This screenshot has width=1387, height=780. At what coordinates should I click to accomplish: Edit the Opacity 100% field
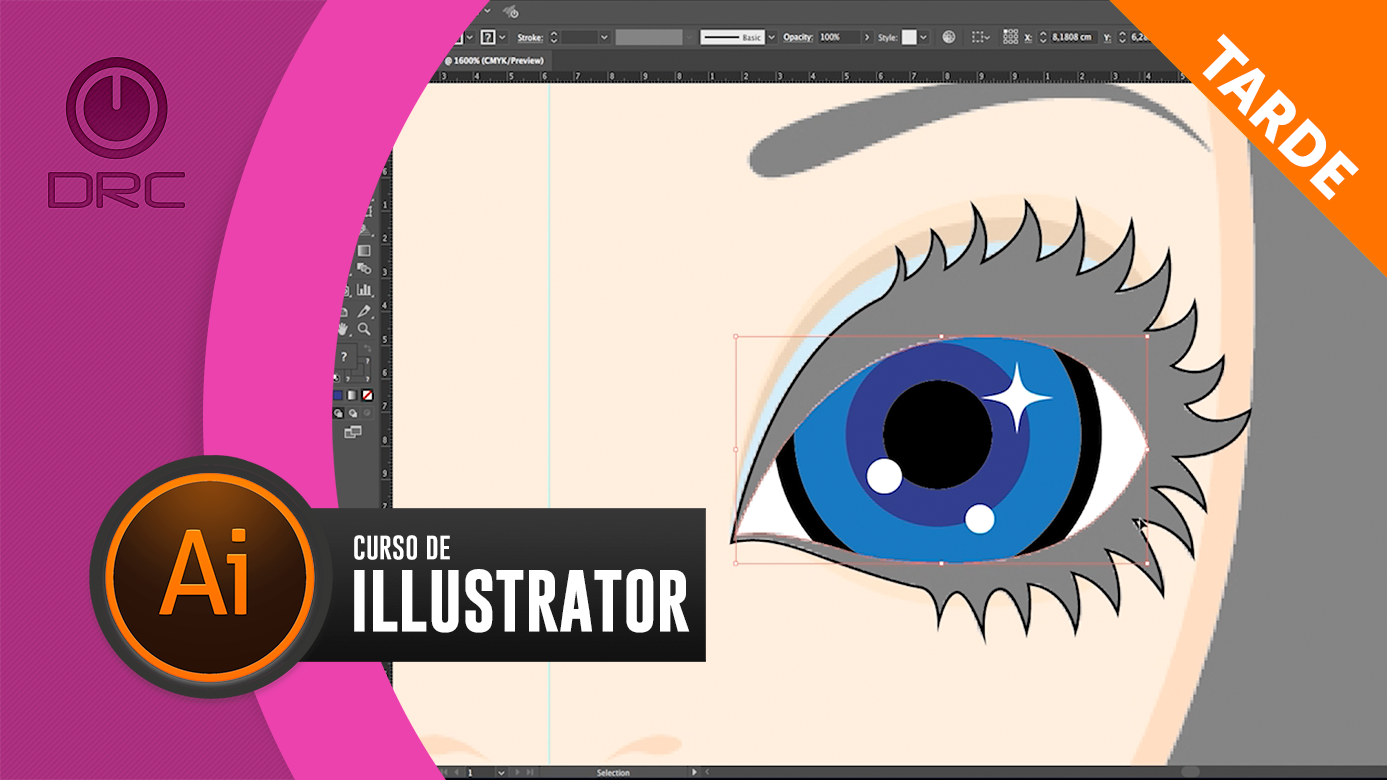839,37
